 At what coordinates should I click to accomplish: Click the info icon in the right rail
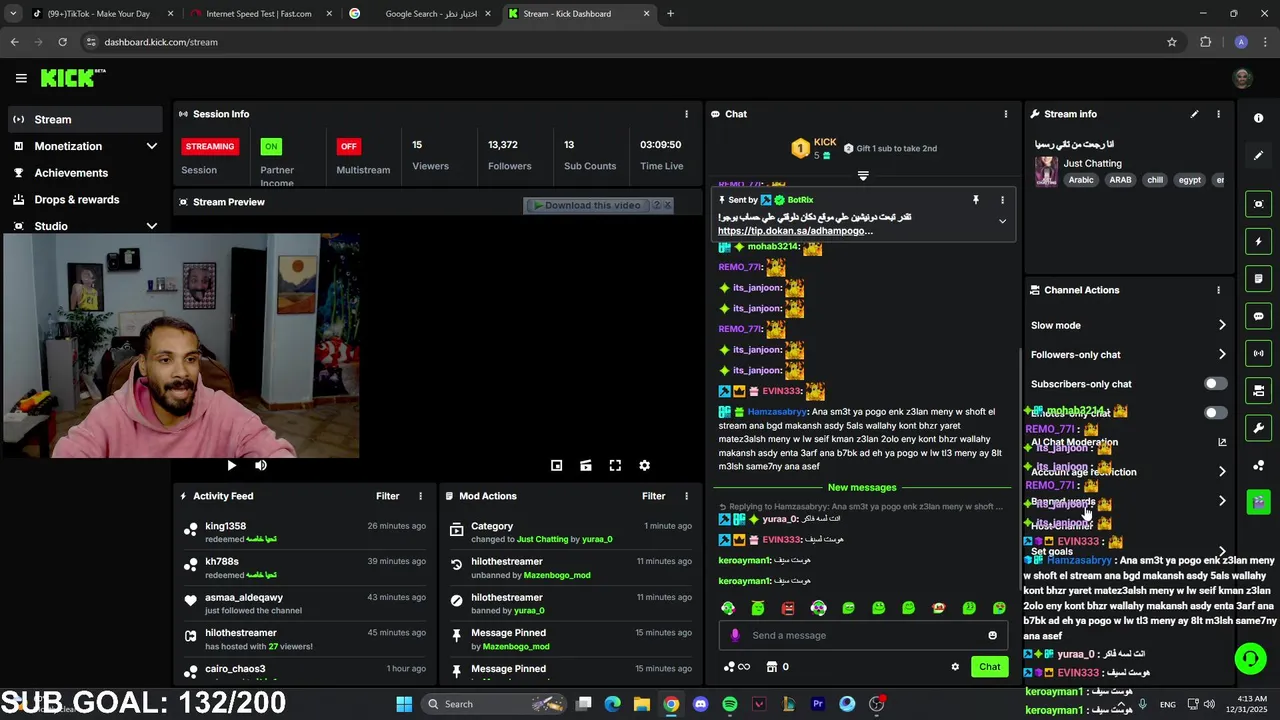pyautogui.click(x=1258, y=118)
